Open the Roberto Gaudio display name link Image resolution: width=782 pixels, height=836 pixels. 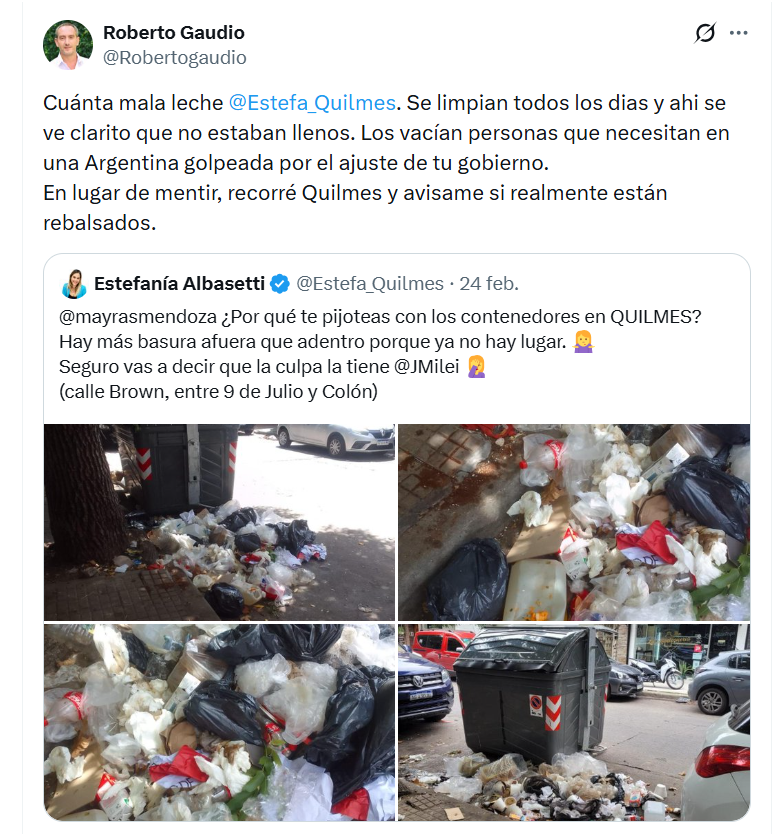(174, 33)
